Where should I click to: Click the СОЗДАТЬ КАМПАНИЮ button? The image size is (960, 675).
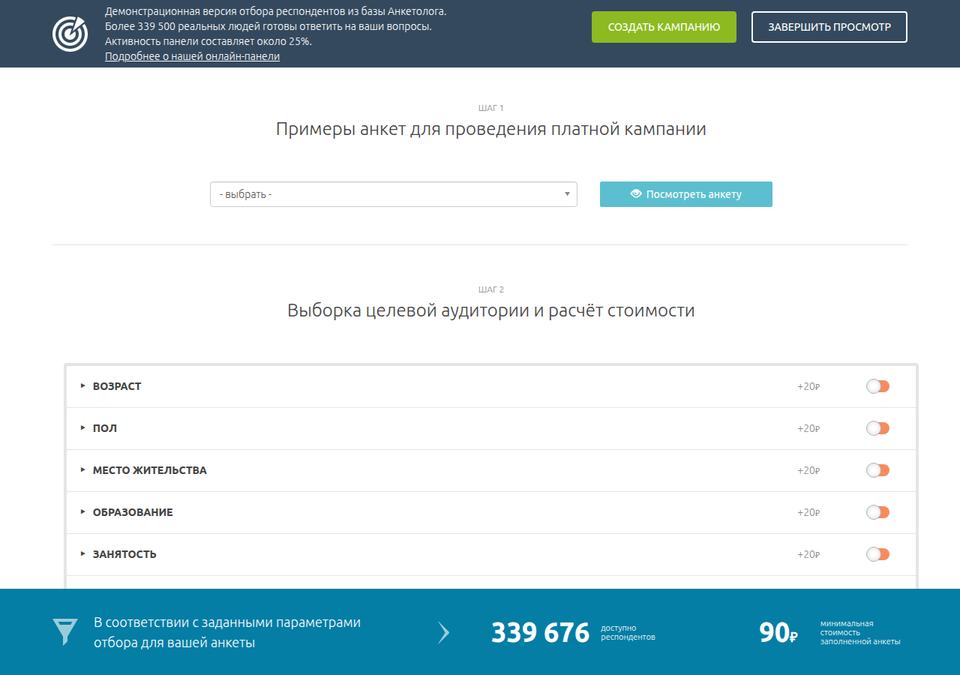tap(664, 27)
